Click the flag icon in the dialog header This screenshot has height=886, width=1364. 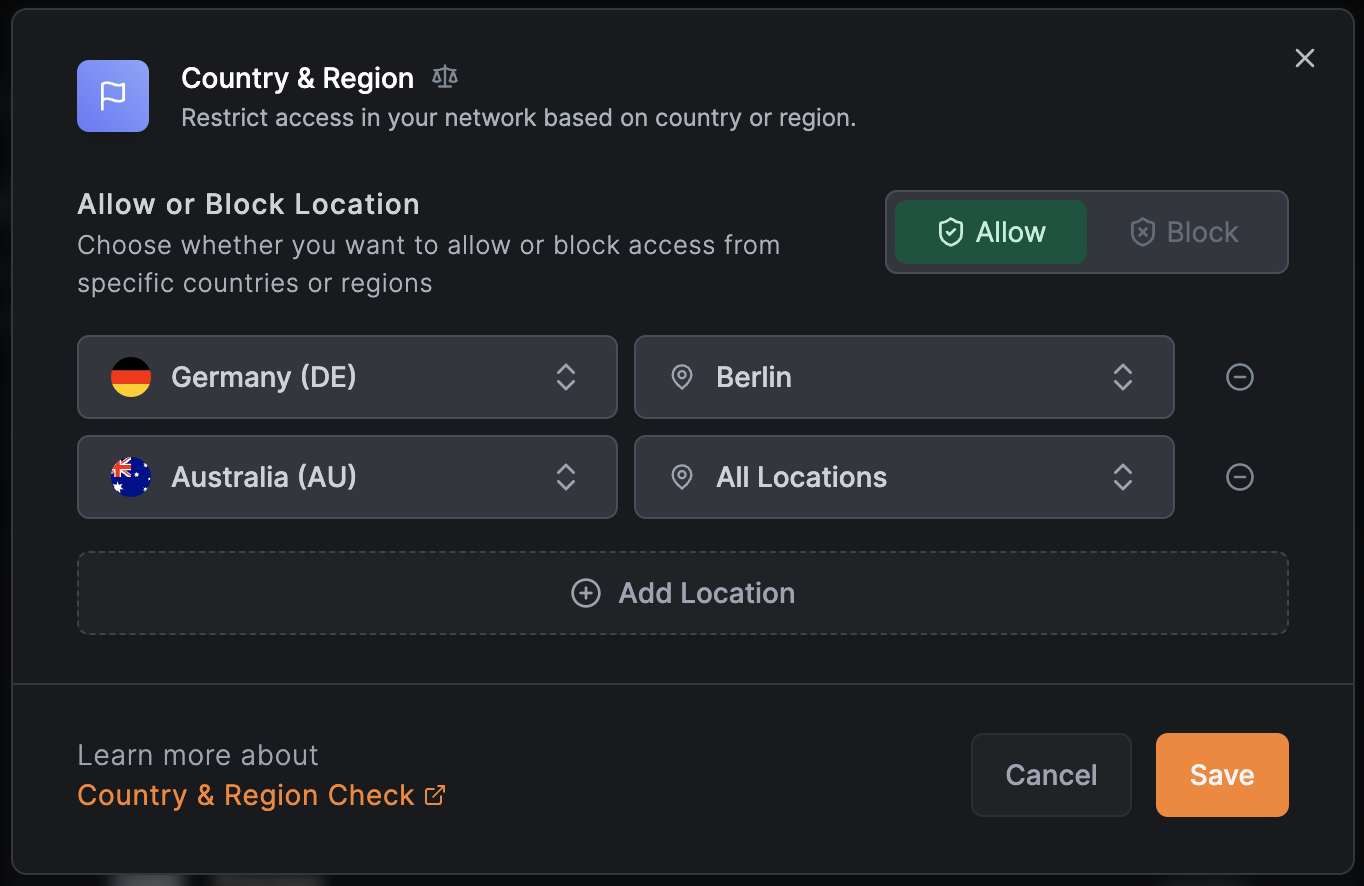pos(112,95)
